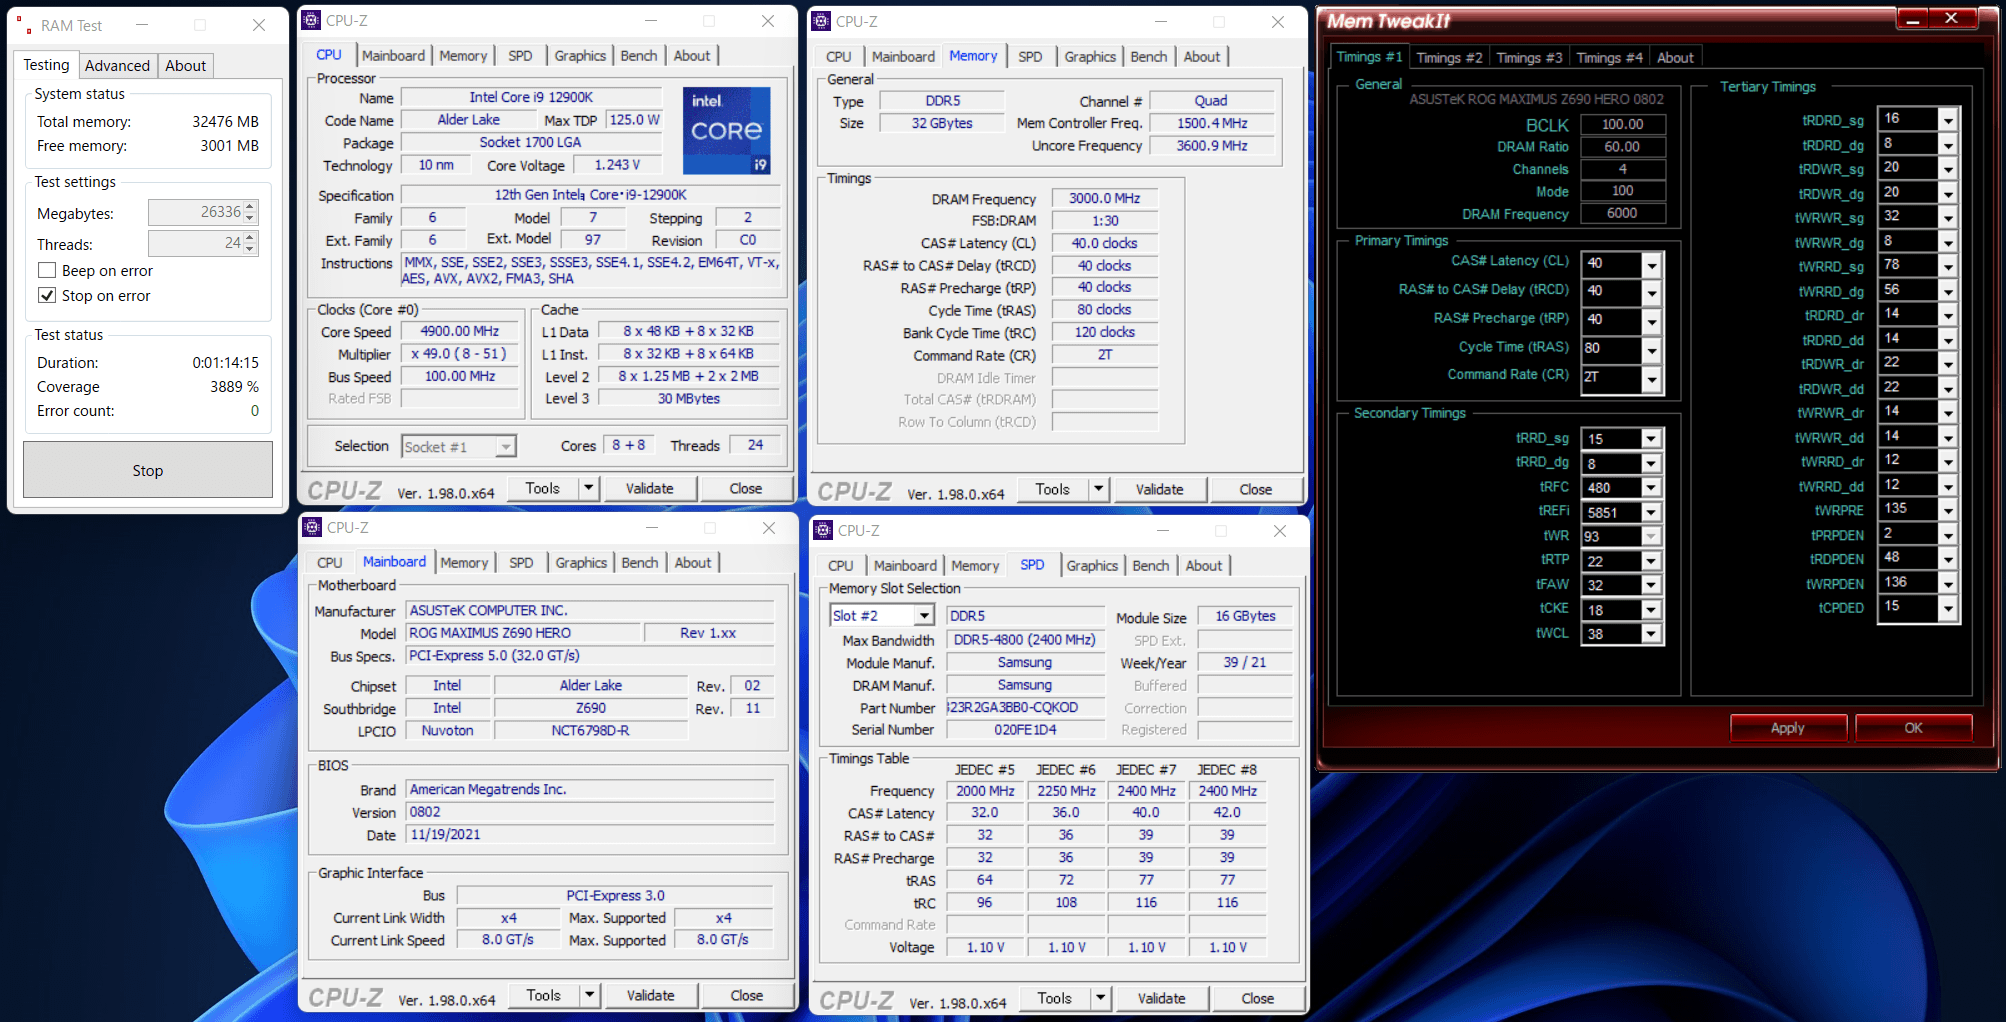Image resolution: width=2006 pixels, height=1022 pixels.
Task: Open the Bench tab in CPU tab window
Action: [638, 56]
